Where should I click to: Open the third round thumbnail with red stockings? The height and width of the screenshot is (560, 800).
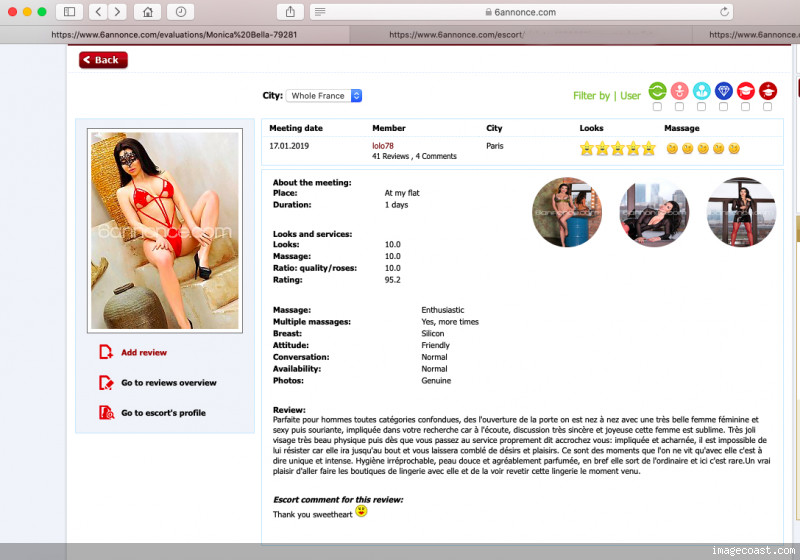(741, 212)
